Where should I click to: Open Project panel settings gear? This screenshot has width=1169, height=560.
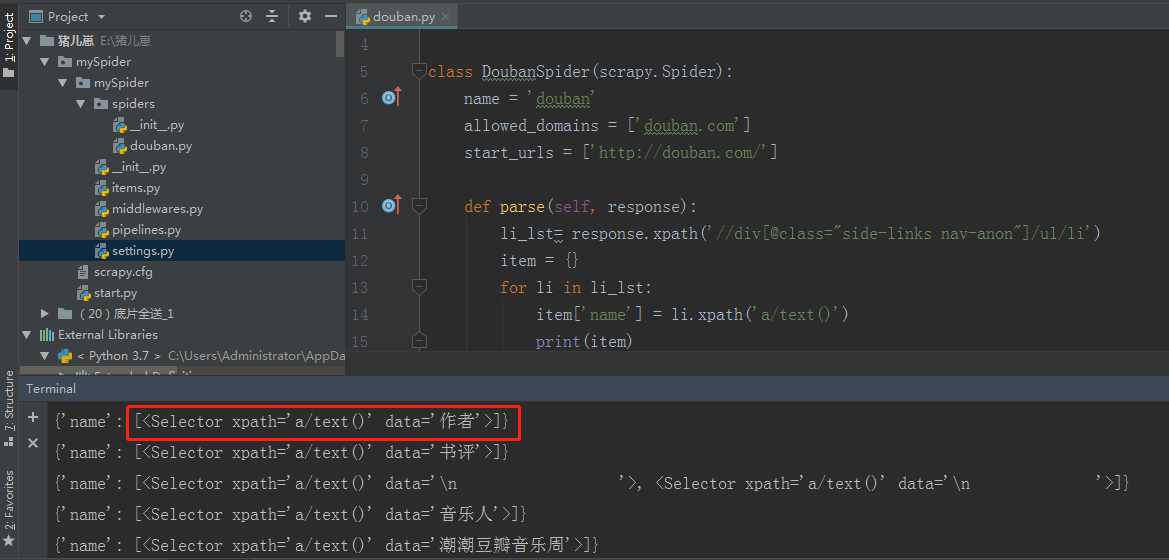coord(305,16)
